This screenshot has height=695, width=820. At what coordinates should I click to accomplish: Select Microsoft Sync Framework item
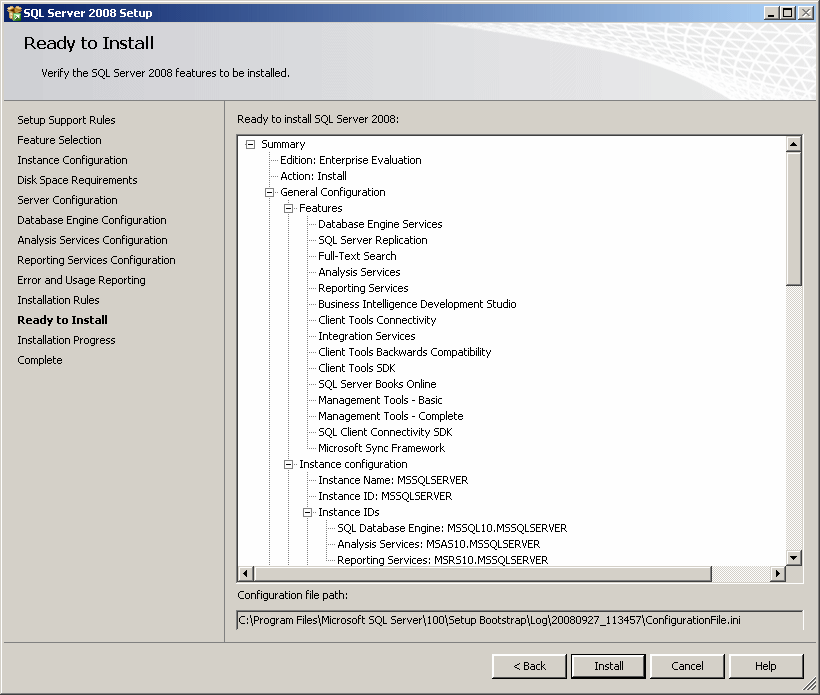coord(382,448)
